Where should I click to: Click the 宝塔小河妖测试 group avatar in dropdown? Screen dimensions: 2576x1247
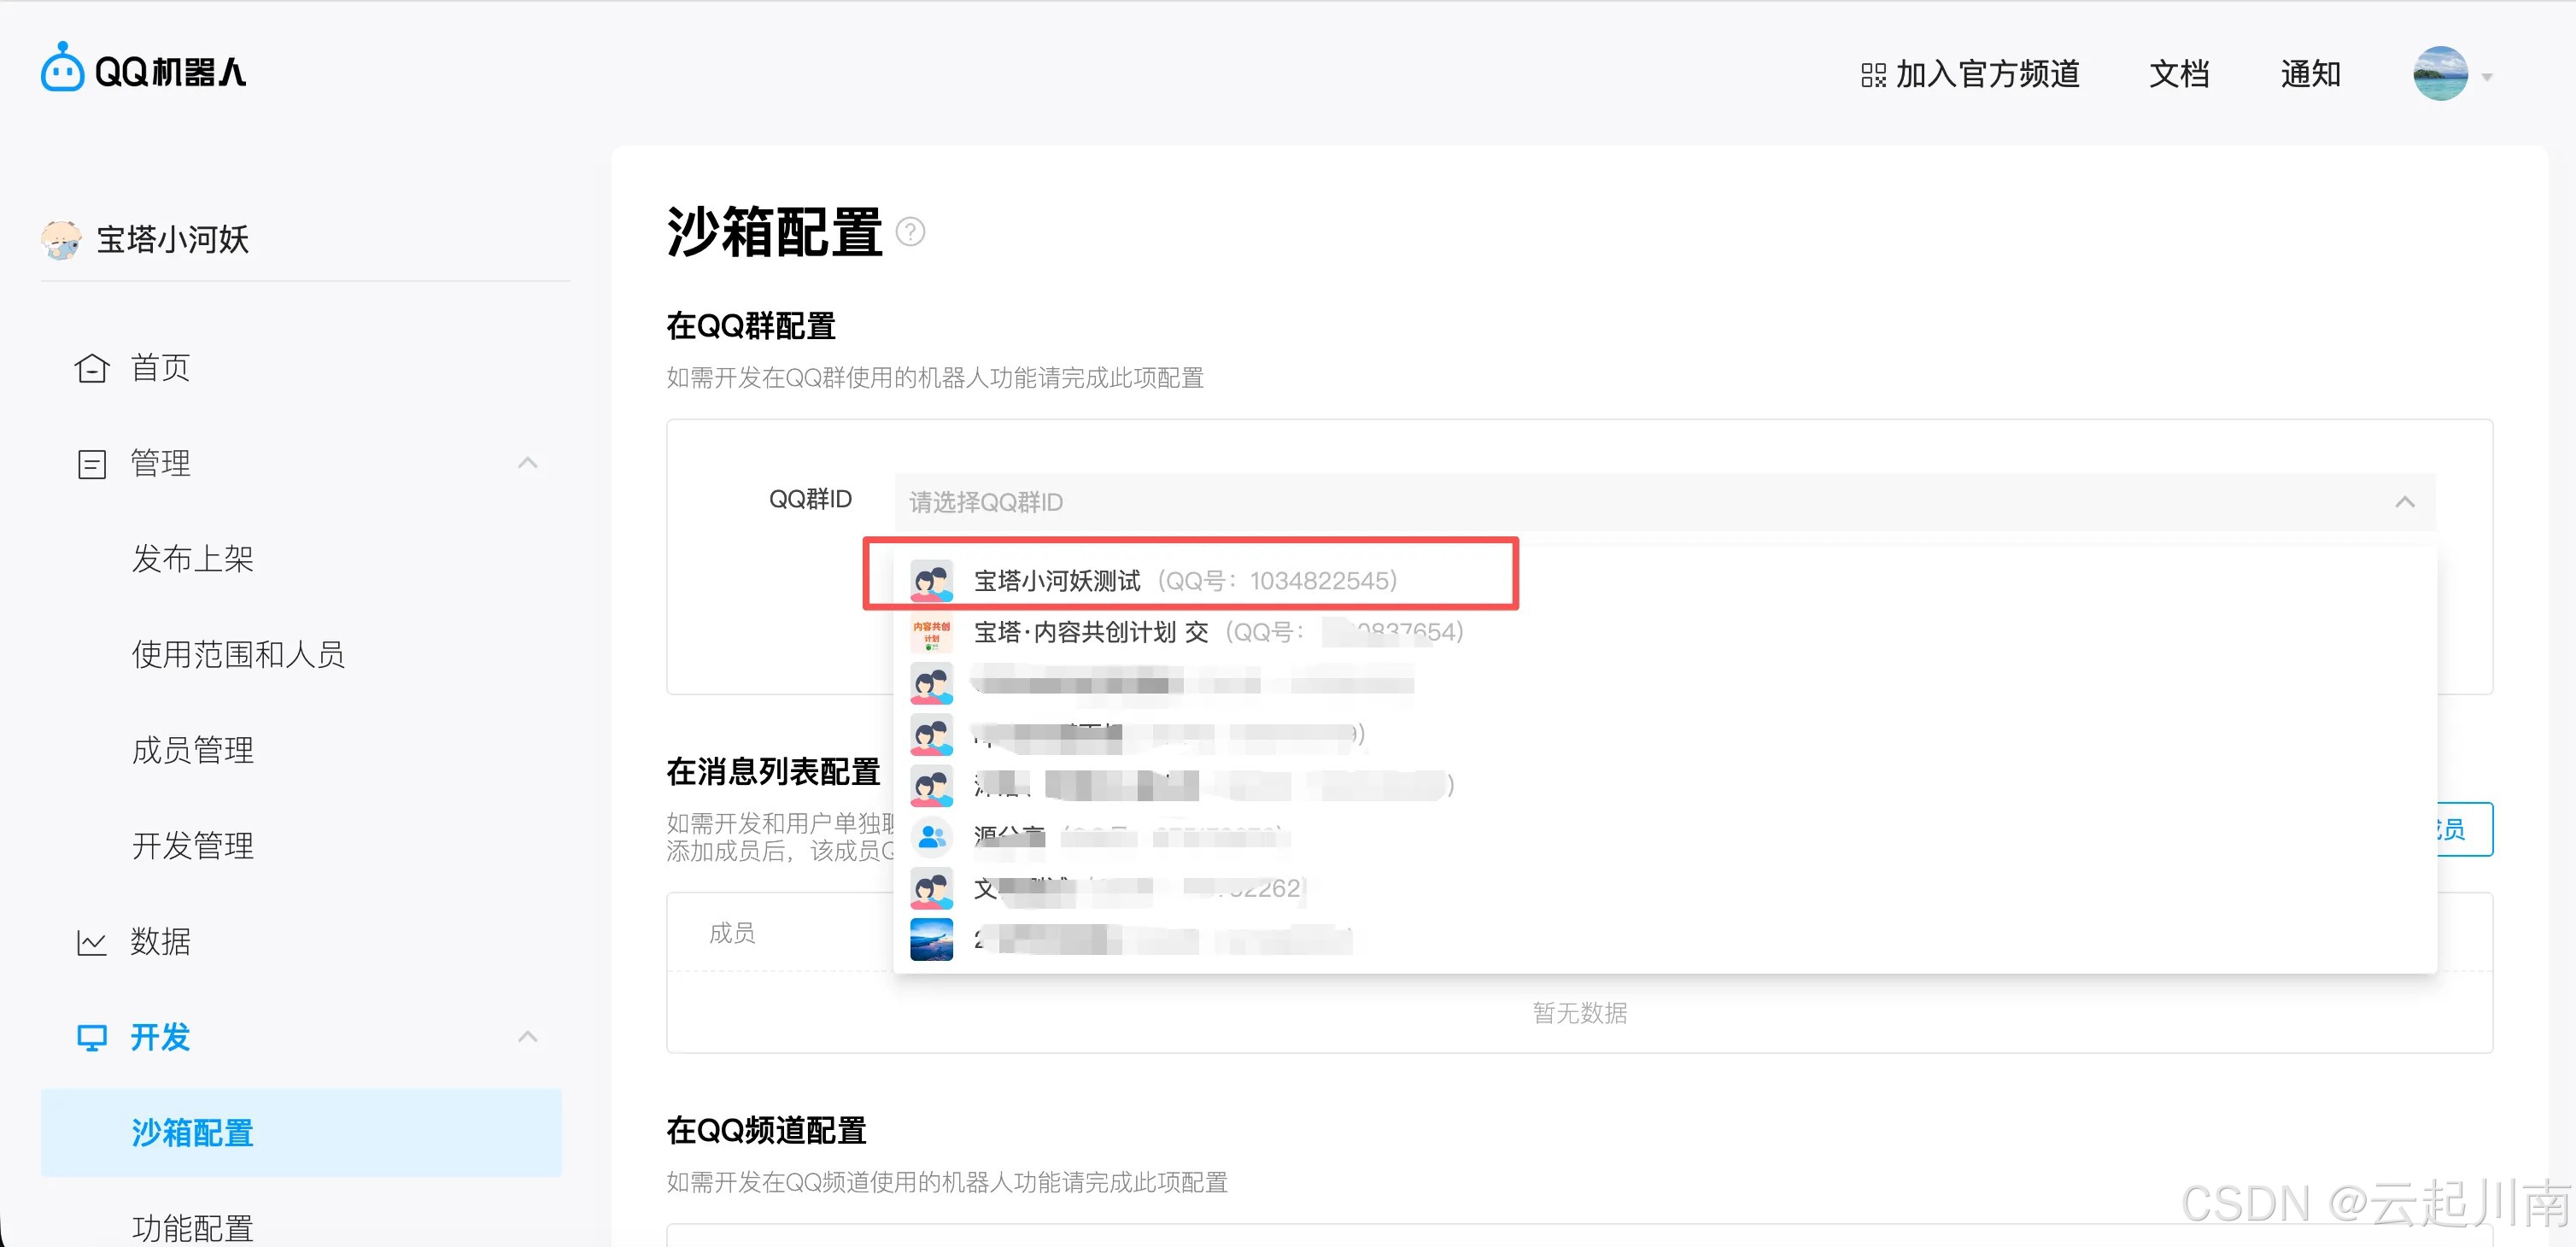click(931, 579)
